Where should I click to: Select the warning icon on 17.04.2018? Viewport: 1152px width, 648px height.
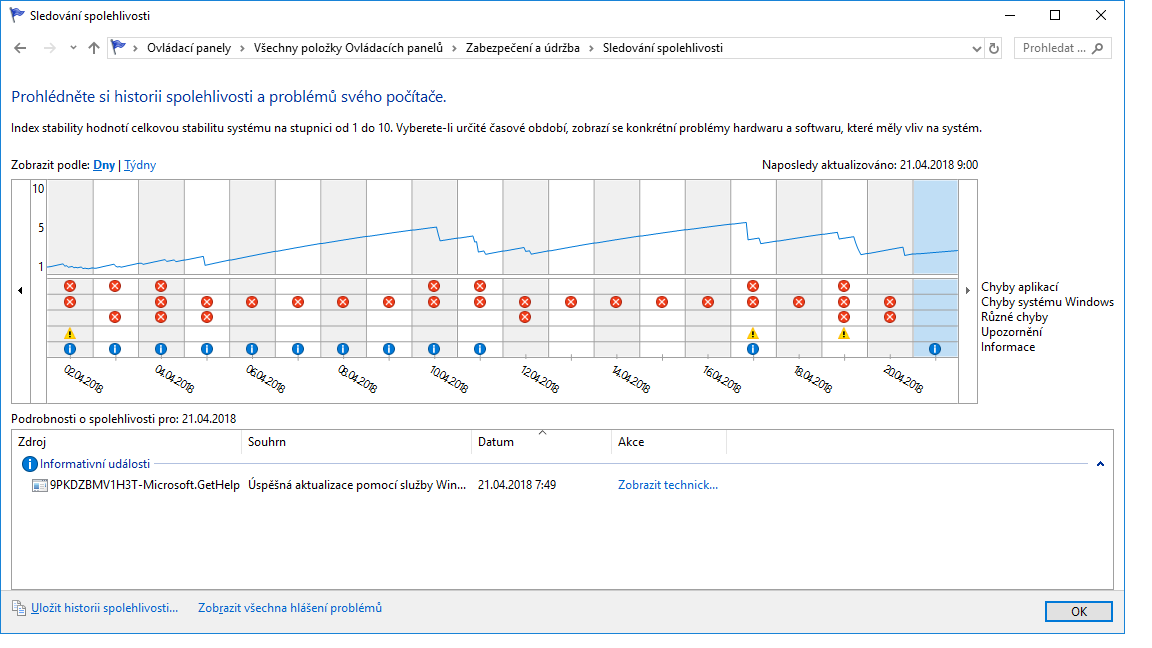(753, 333)
